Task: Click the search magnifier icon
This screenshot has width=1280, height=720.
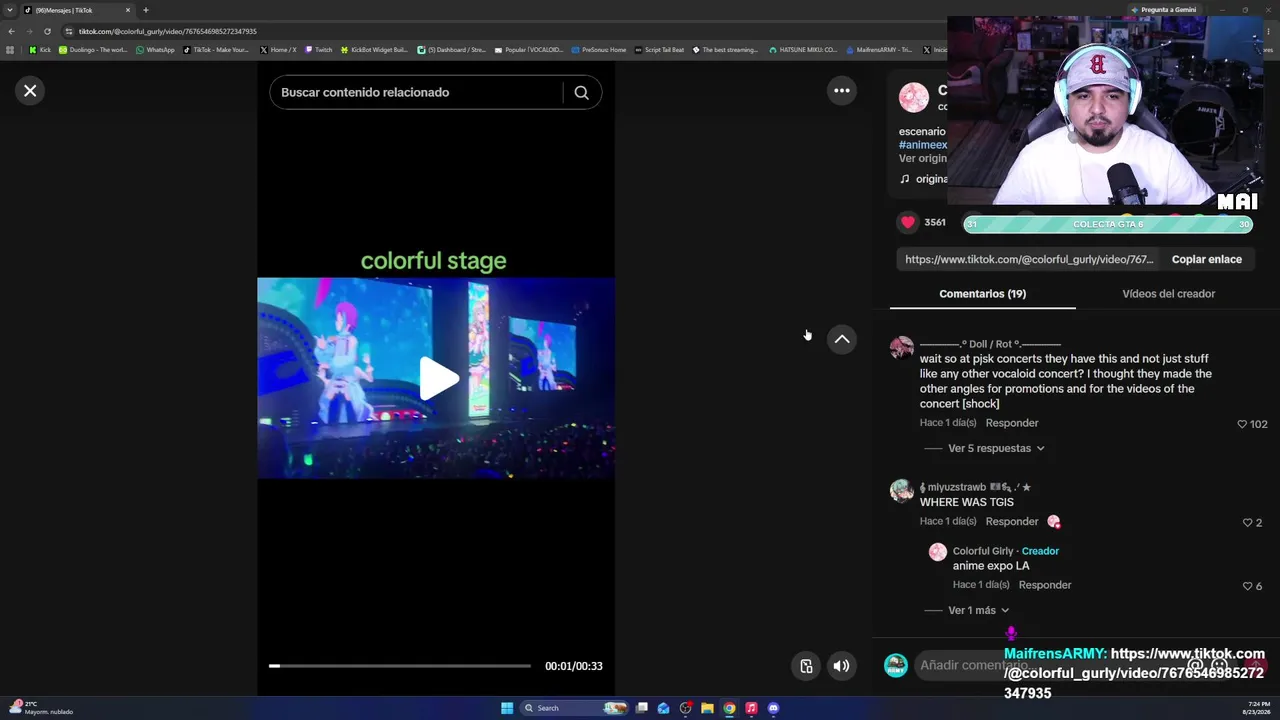Action: (581, 93)
